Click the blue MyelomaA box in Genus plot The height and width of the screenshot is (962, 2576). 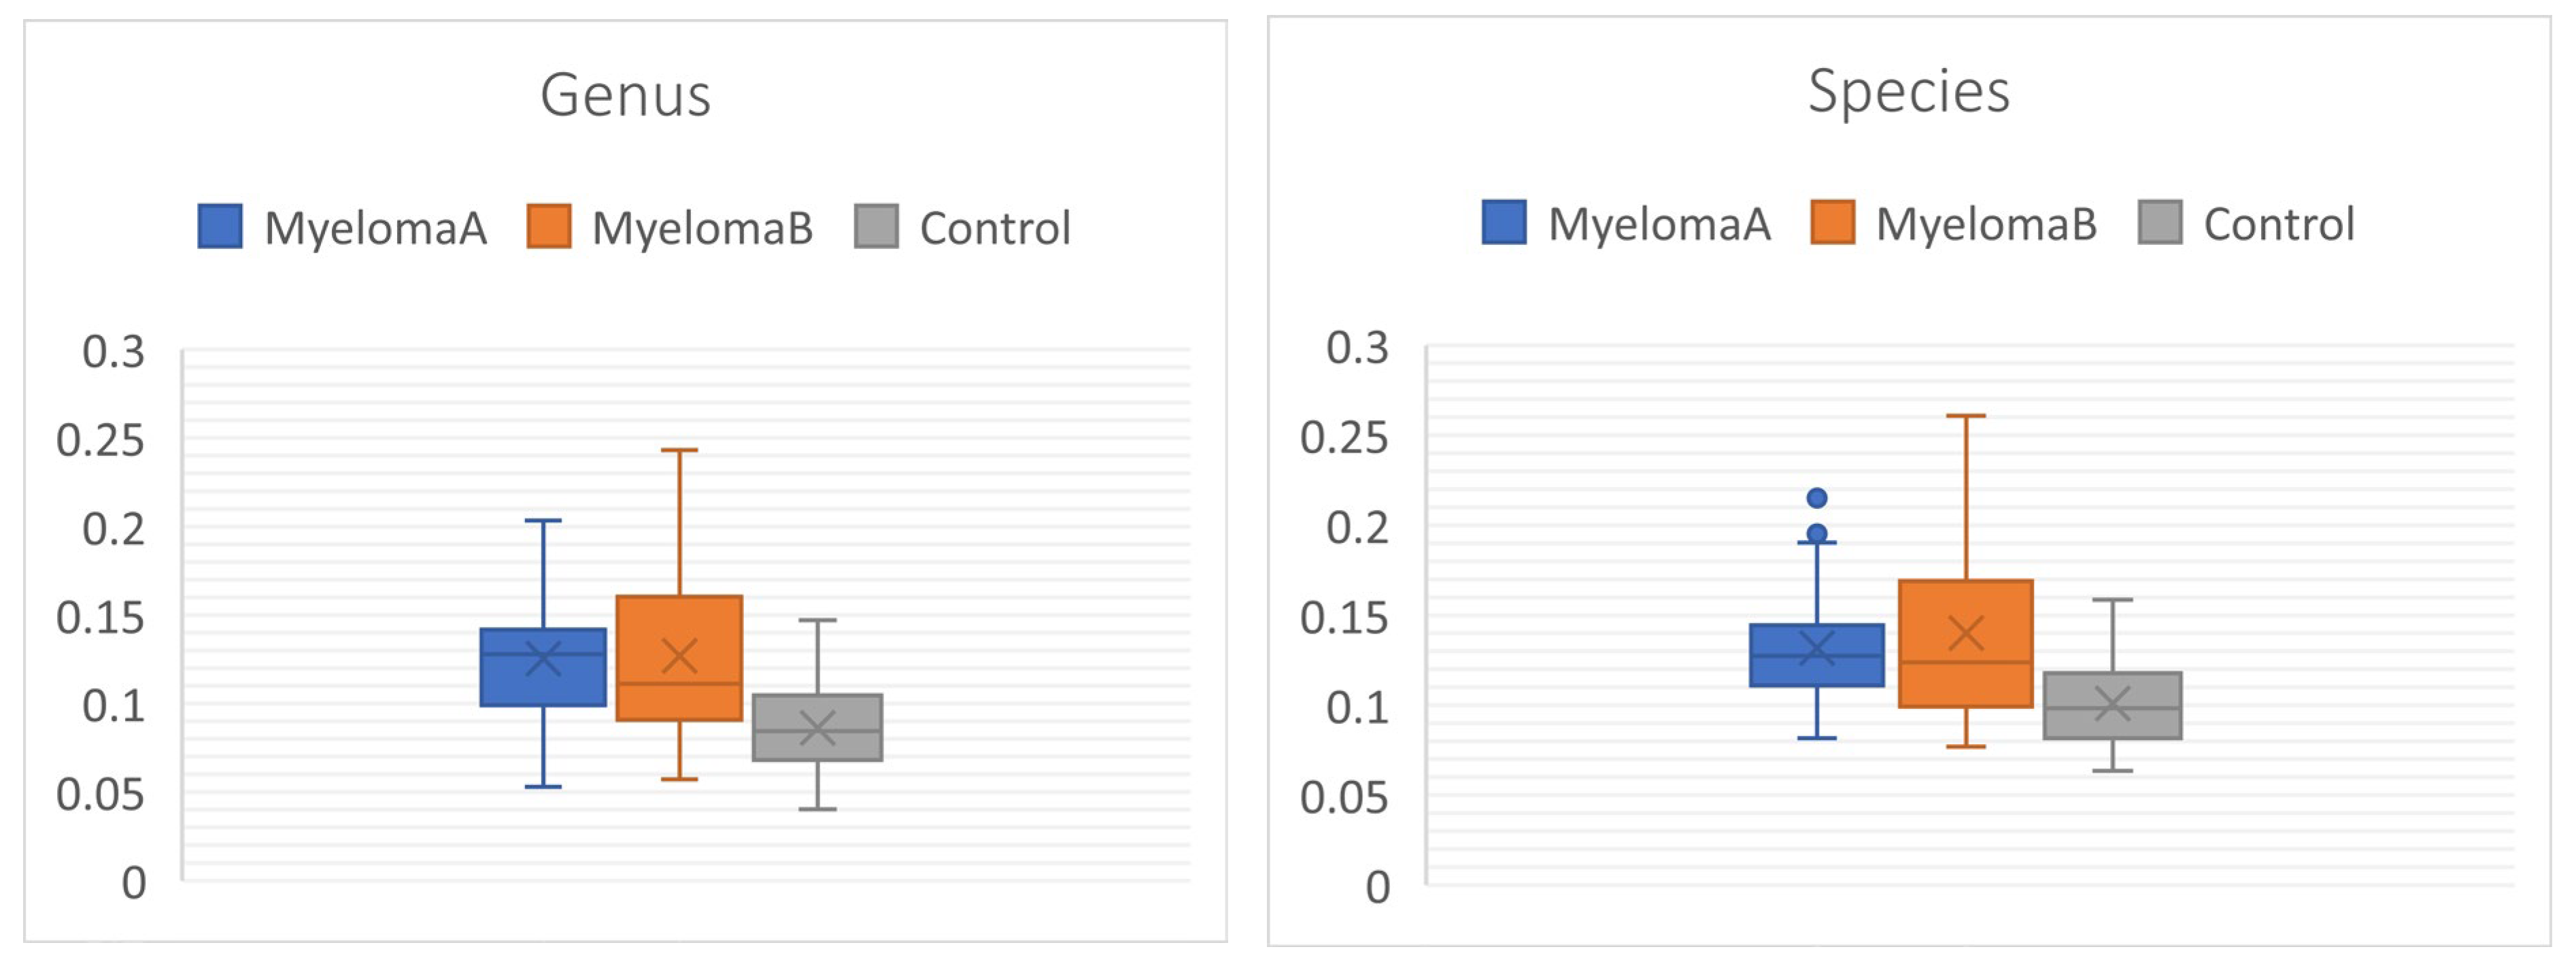pos(543,680)
